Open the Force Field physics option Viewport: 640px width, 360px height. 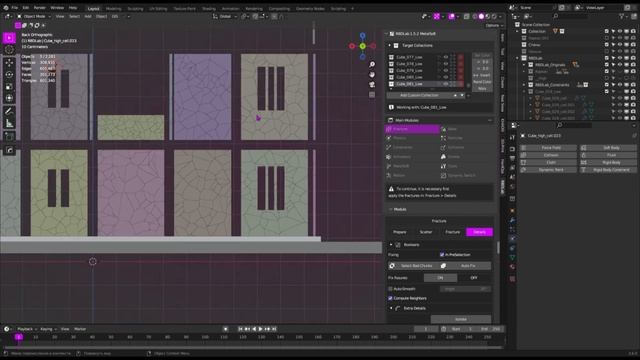[x=549, y=148]
